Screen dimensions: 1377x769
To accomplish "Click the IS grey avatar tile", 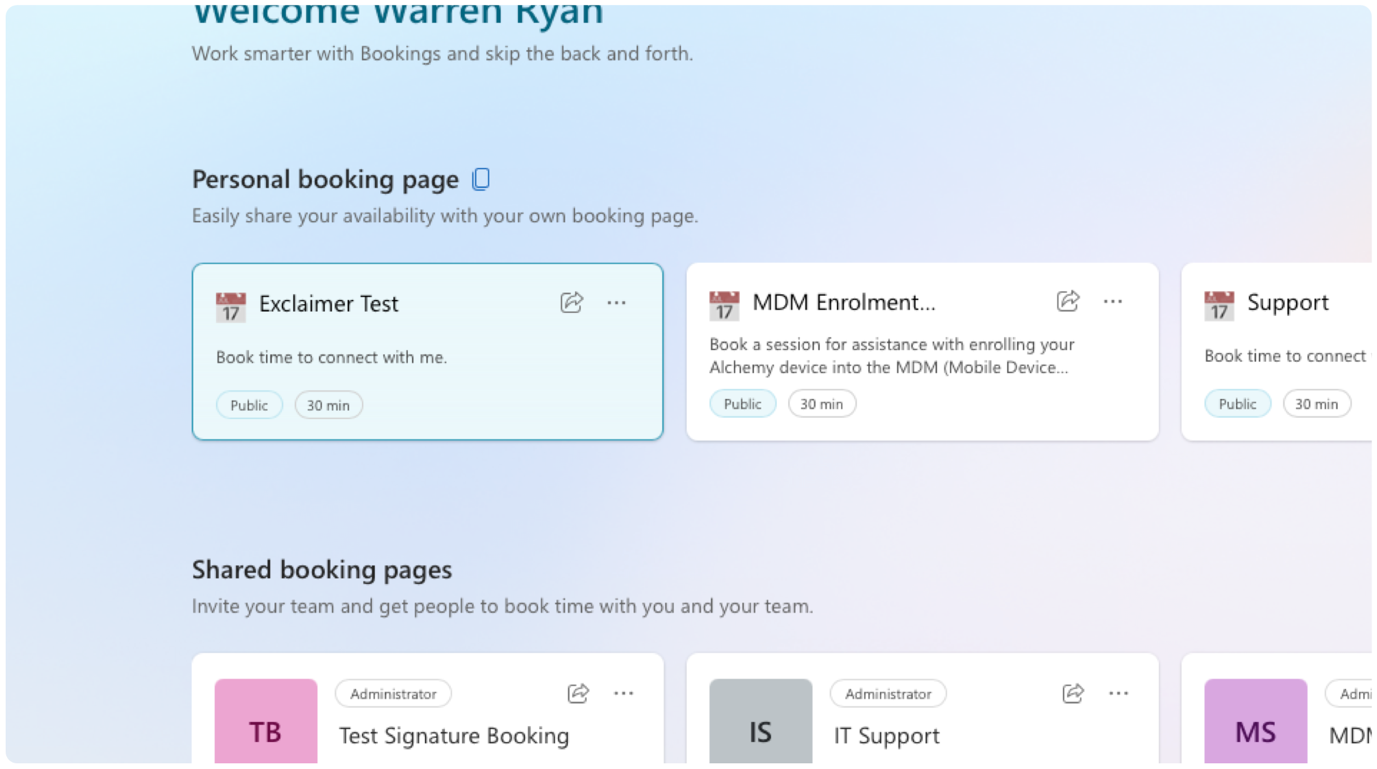I will pyautogui.click(x=761, y=721).
